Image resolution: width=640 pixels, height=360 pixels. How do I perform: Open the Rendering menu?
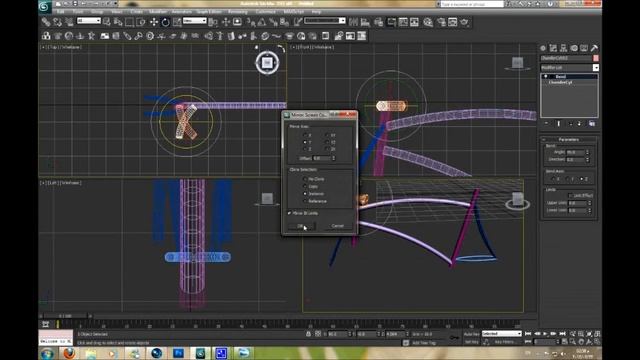coord(238,12)
